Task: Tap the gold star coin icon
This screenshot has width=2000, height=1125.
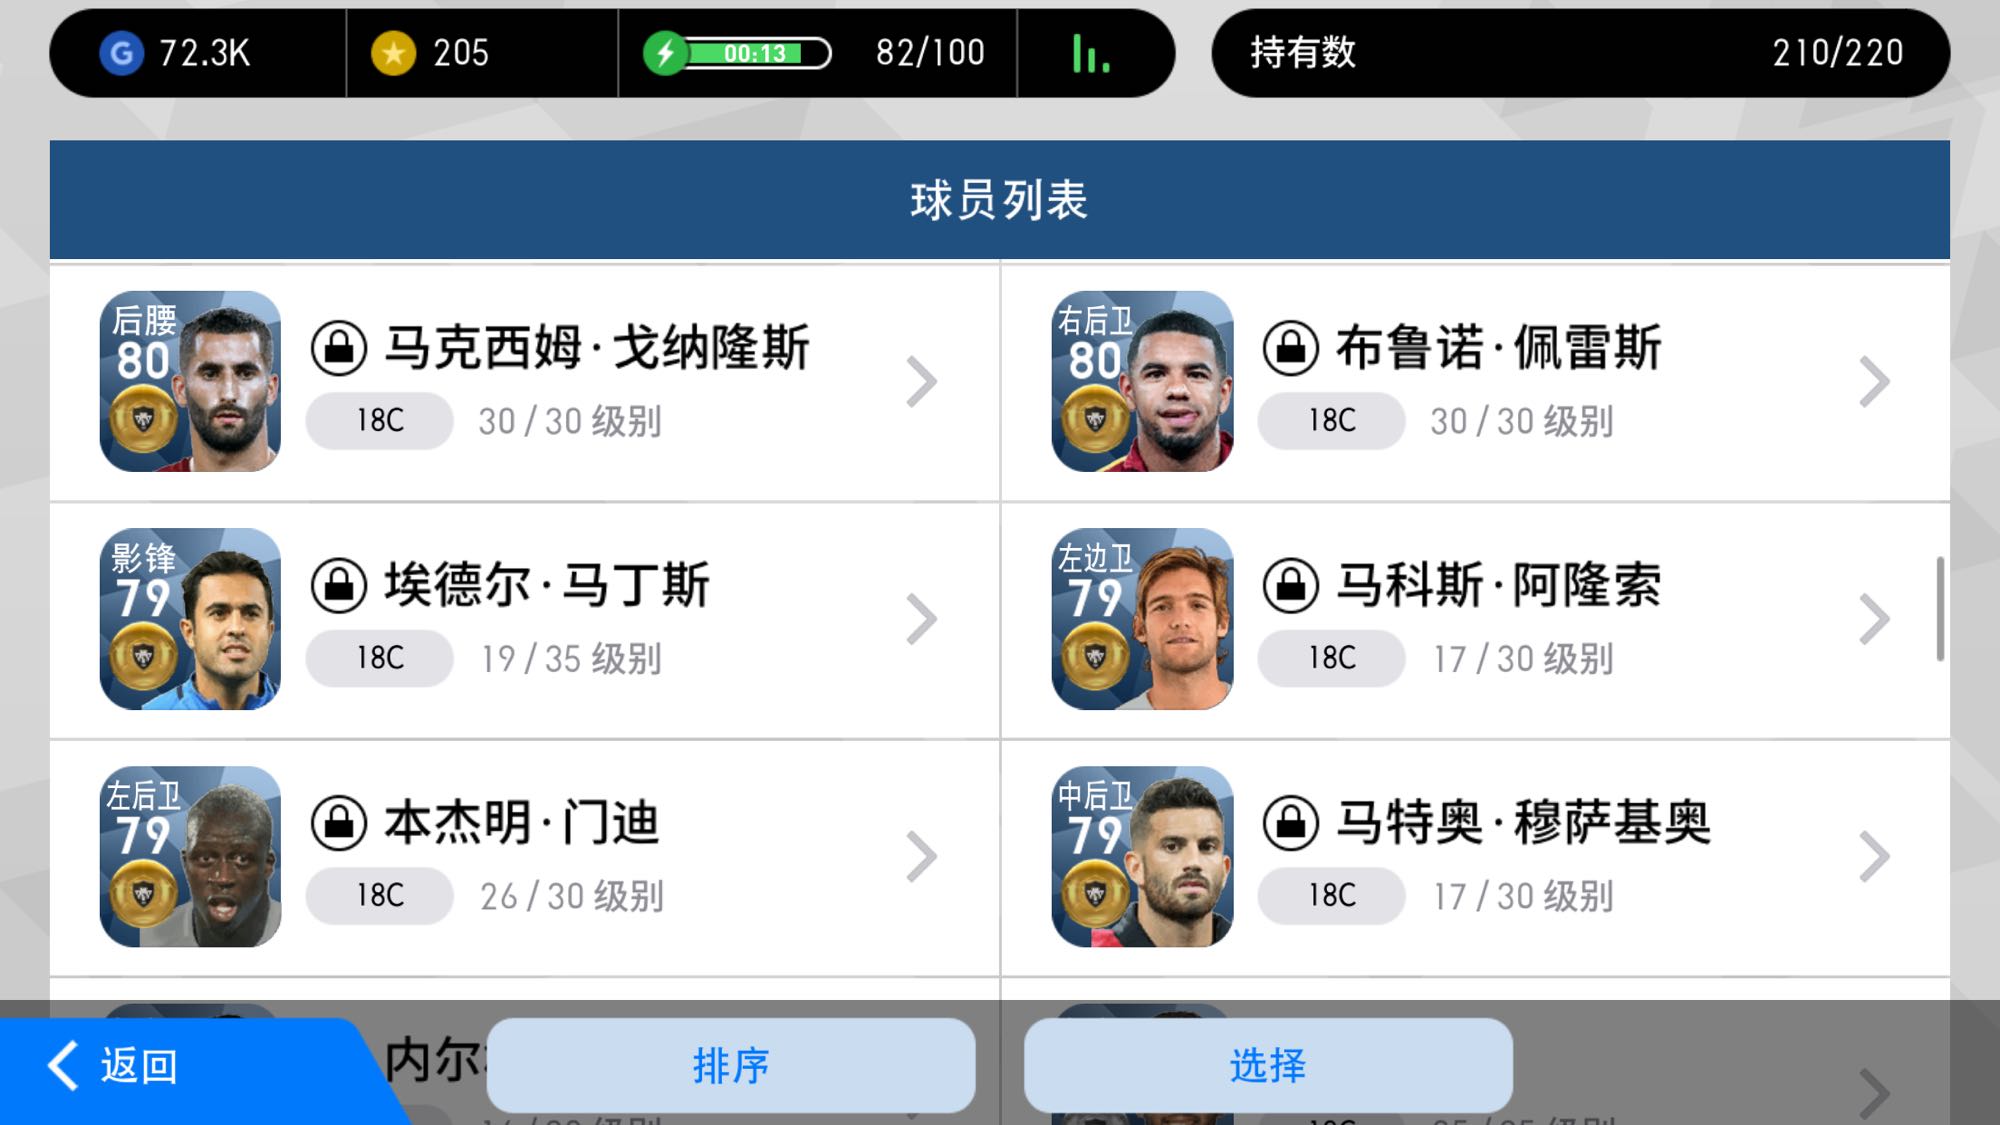Action: 393,53
